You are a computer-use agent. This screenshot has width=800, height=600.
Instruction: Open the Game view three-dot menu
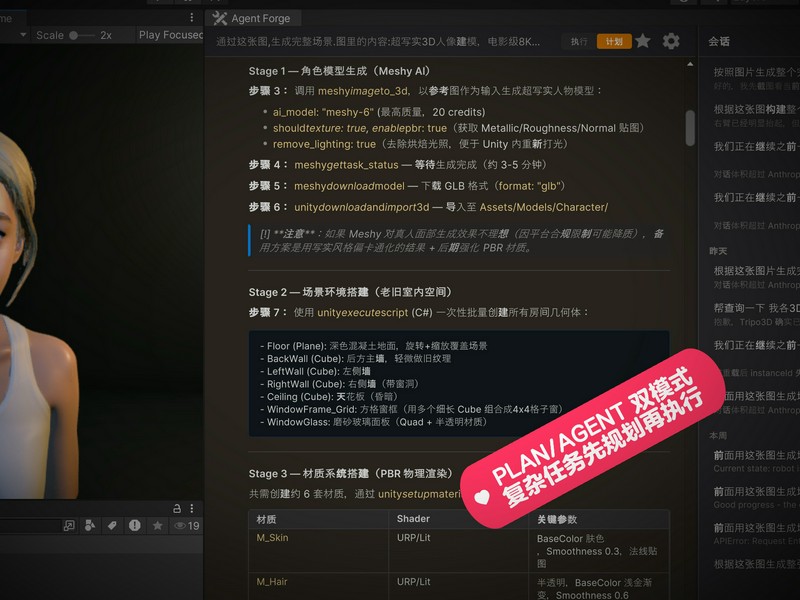(191, 18)
